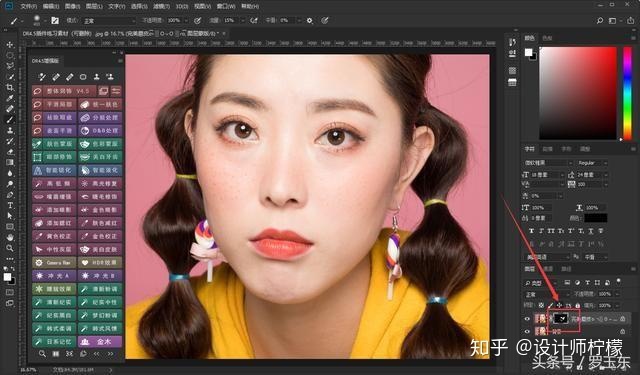
Task: Click the ellipse icon in DR4.5 panel
Action: coord(83,76)
